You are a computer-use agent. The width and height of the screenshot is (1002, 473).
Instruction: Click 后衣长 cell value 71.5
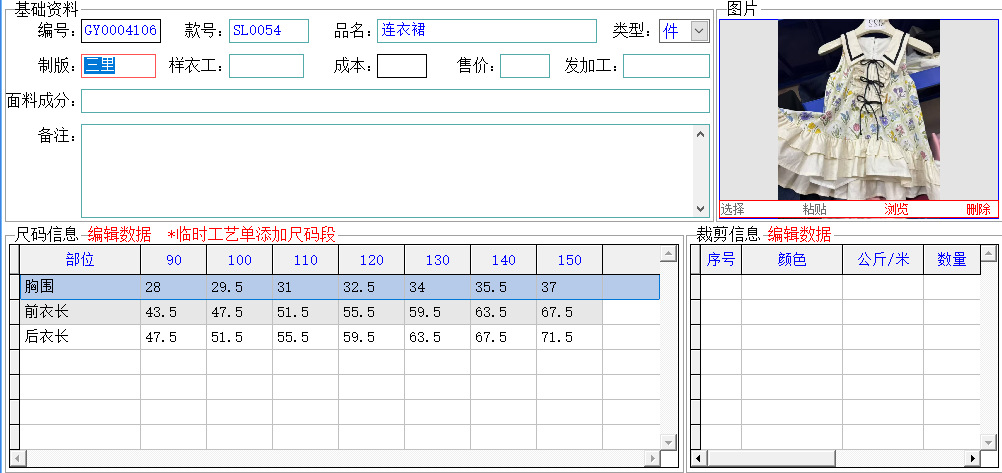coord(569,337)
